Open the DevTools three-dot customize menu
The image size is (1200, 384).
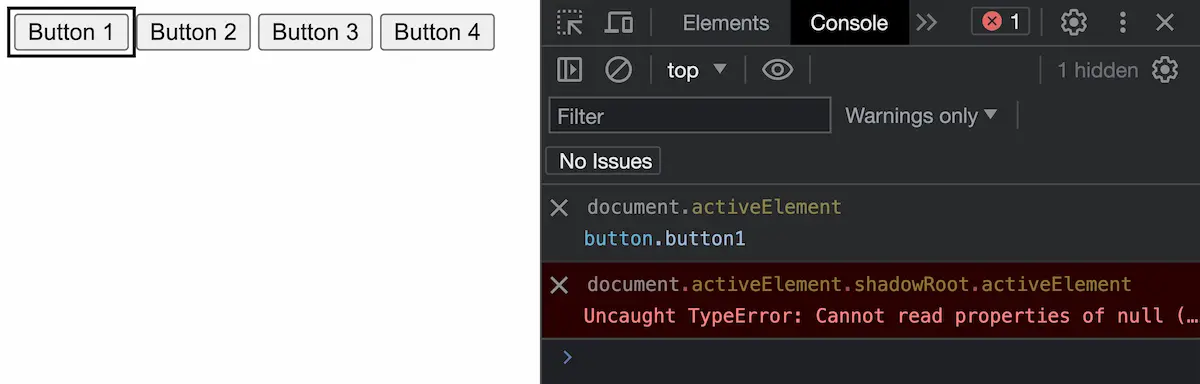pos(1123,22)
